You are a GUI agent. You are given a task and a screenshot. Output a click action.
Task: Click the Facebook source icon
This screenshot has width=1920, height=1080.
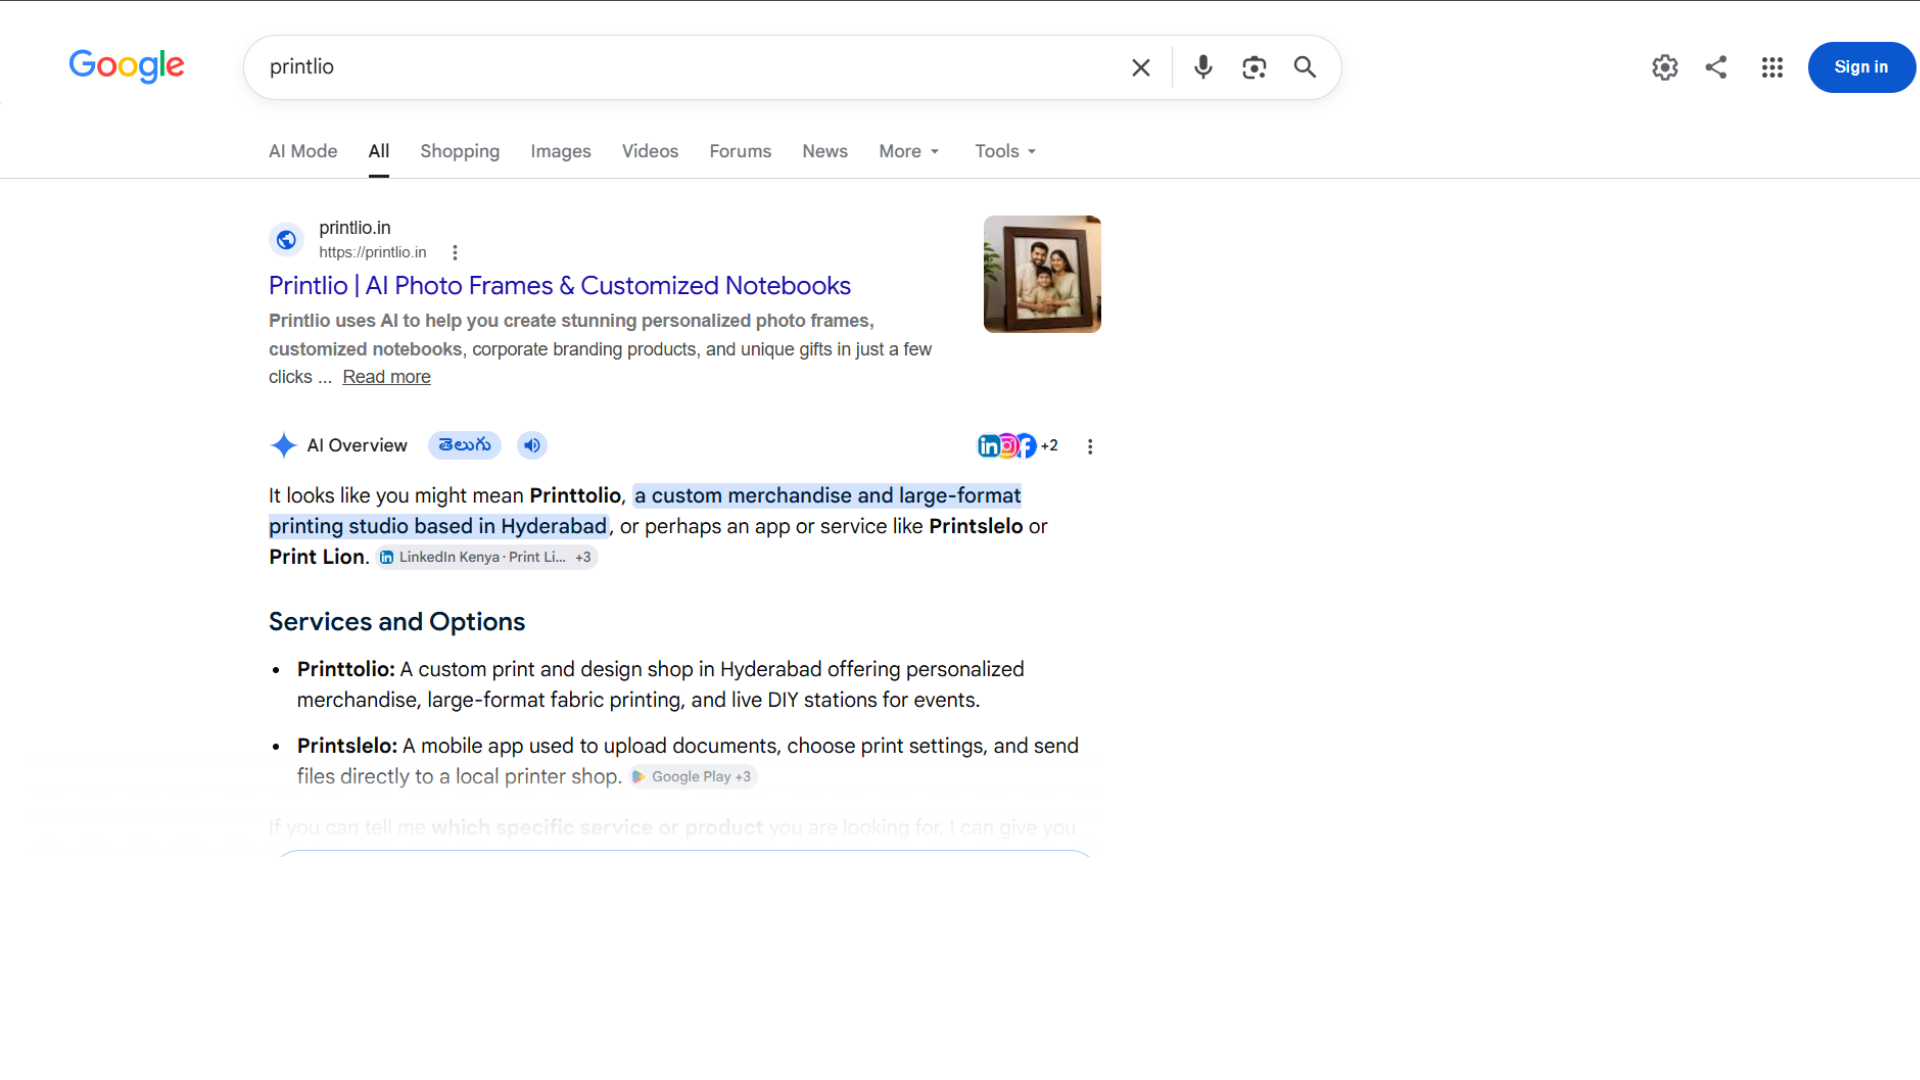[1027, 446]
